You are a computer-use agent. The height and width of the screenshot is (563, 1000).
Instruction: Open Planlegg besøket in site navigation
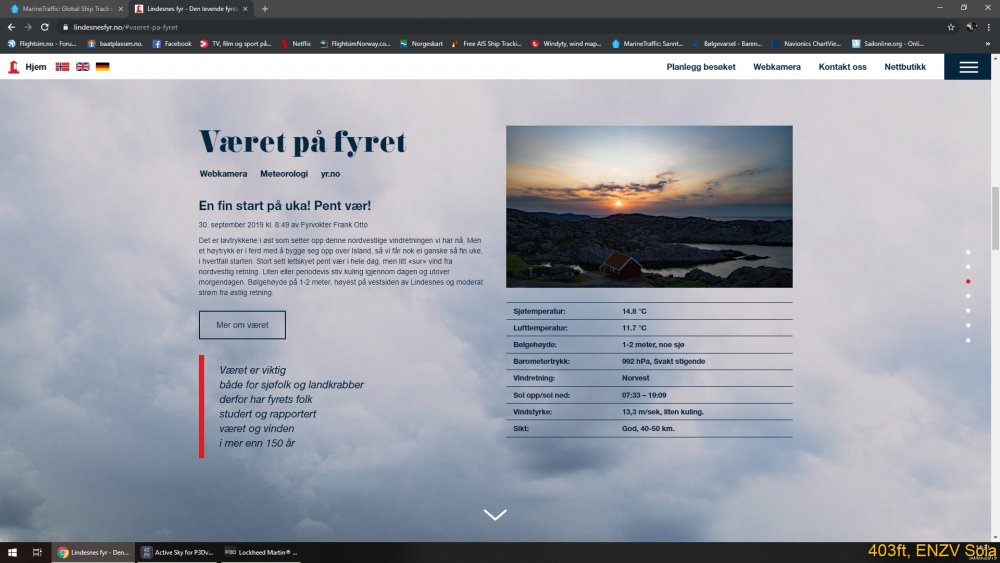click(x=701, y=66)
